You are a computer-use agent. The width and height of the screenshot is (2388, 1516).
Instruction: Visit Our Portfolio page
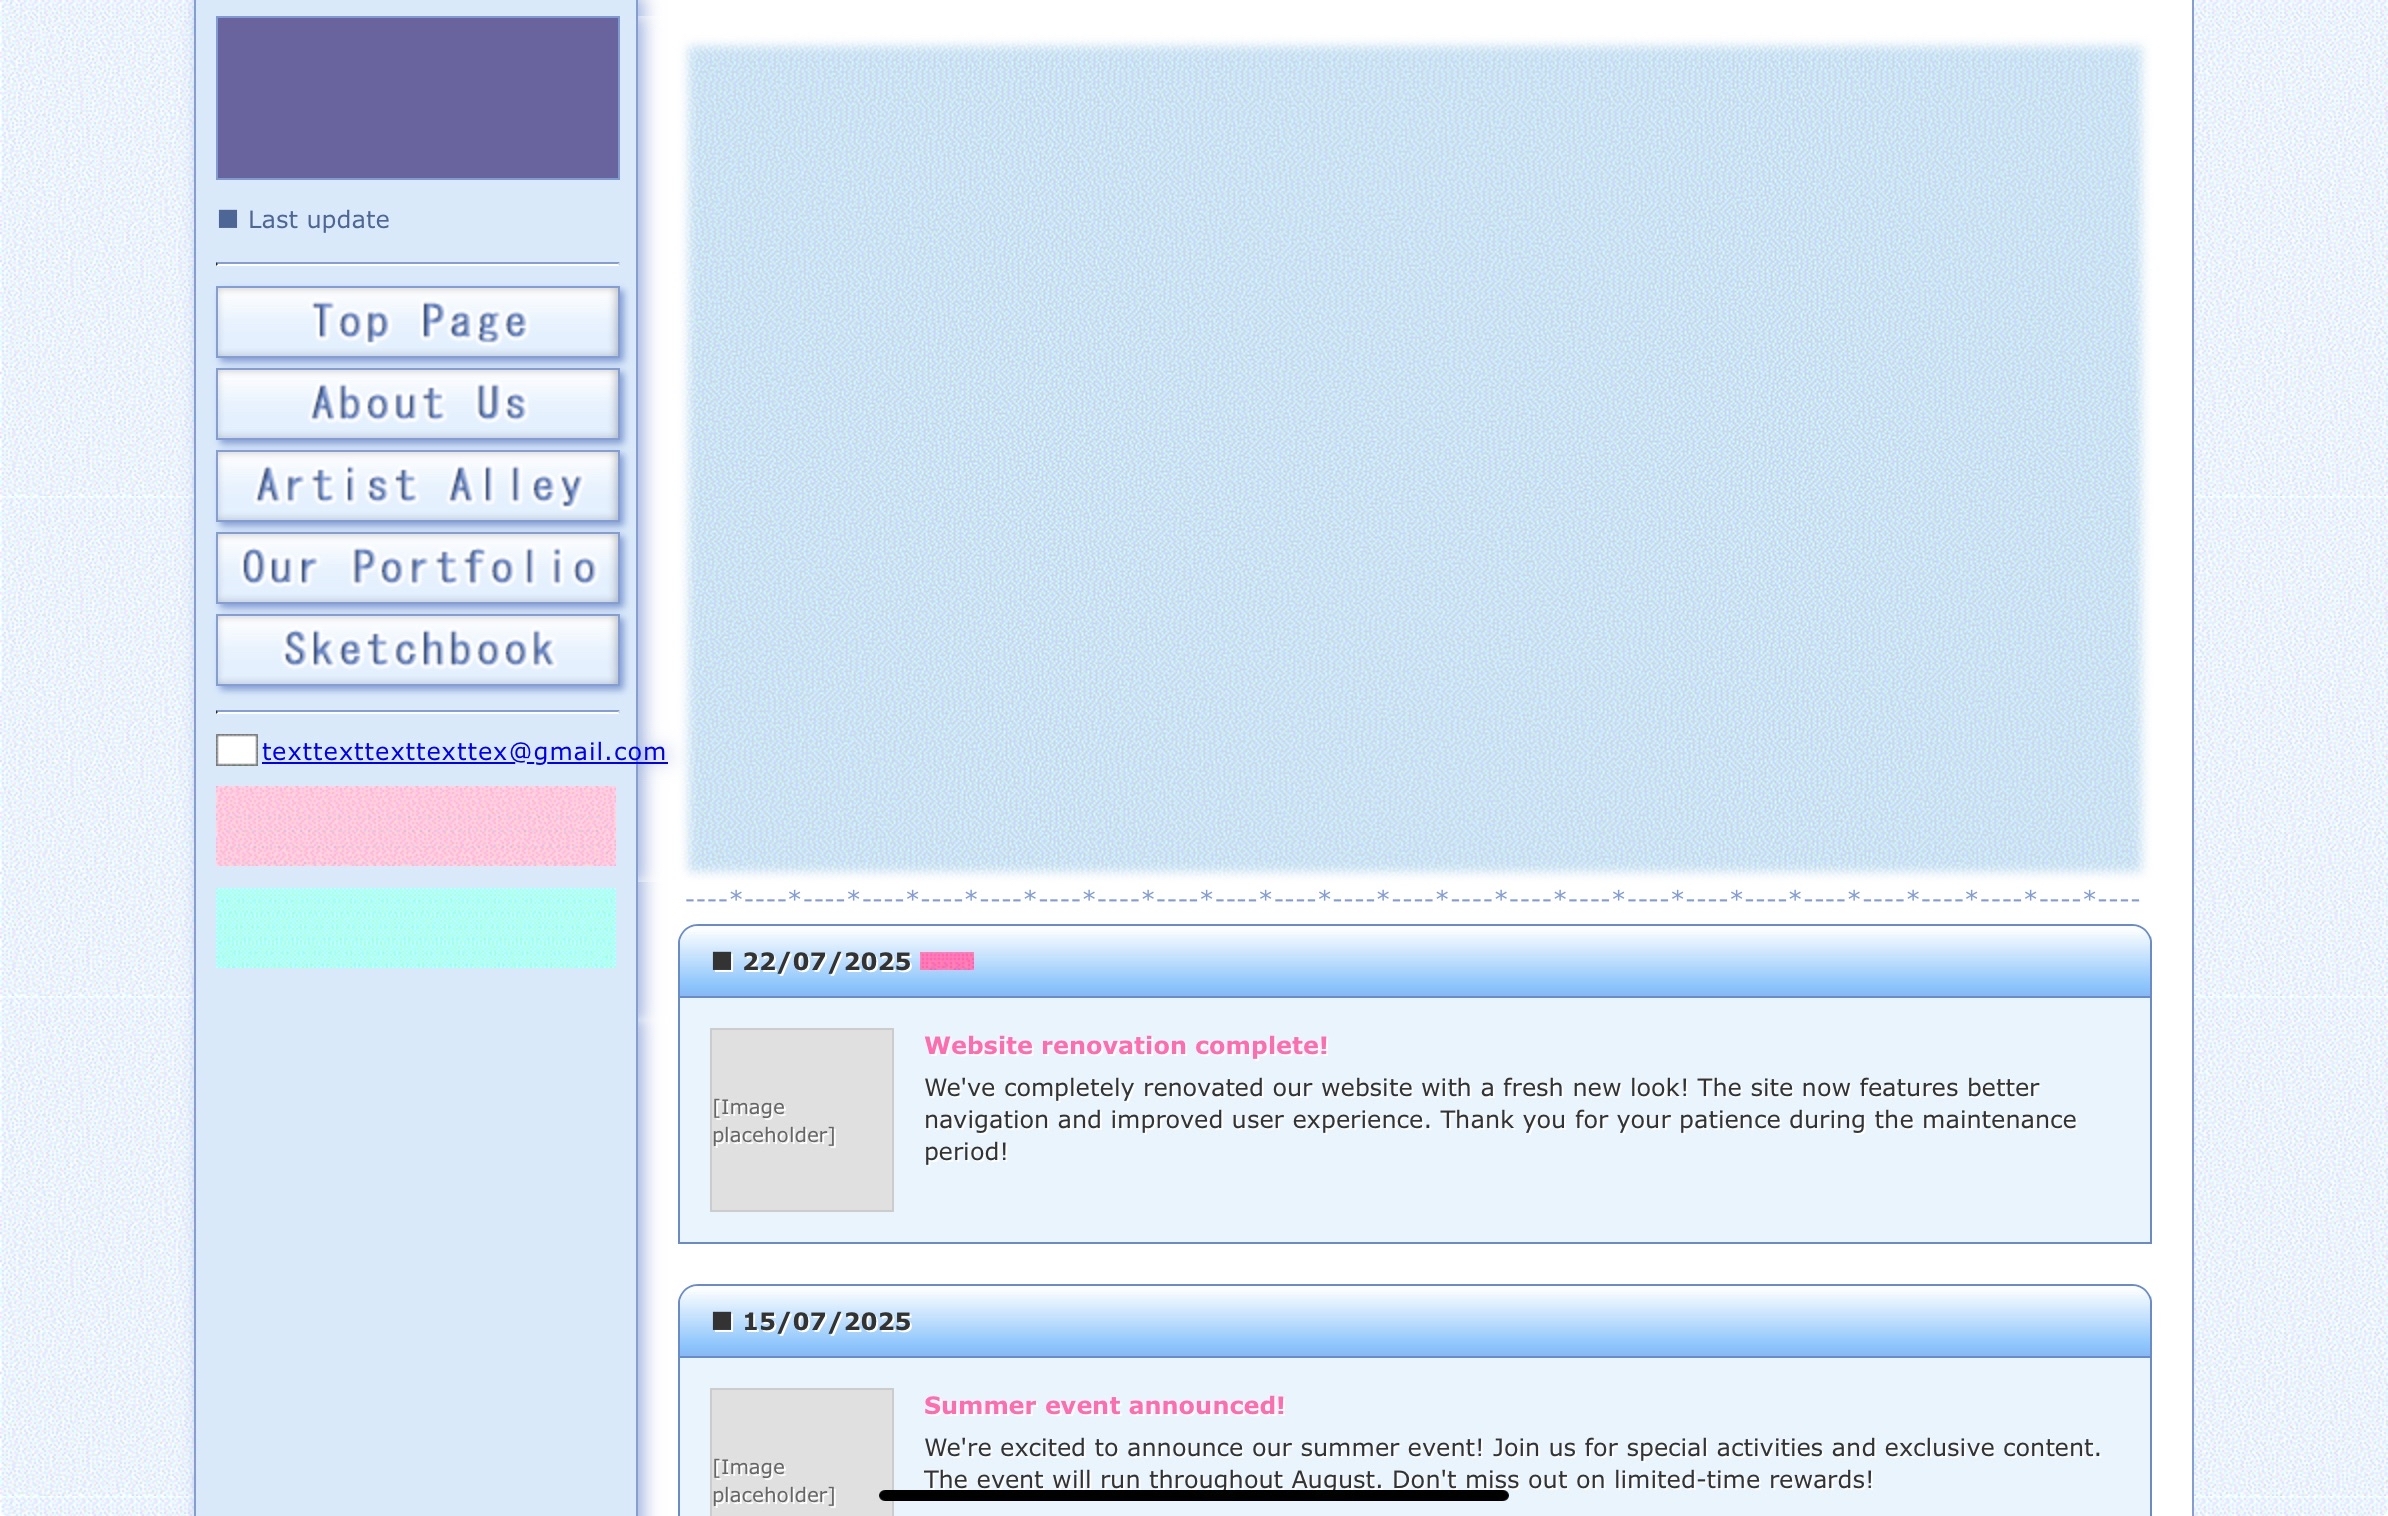point(418,568)
